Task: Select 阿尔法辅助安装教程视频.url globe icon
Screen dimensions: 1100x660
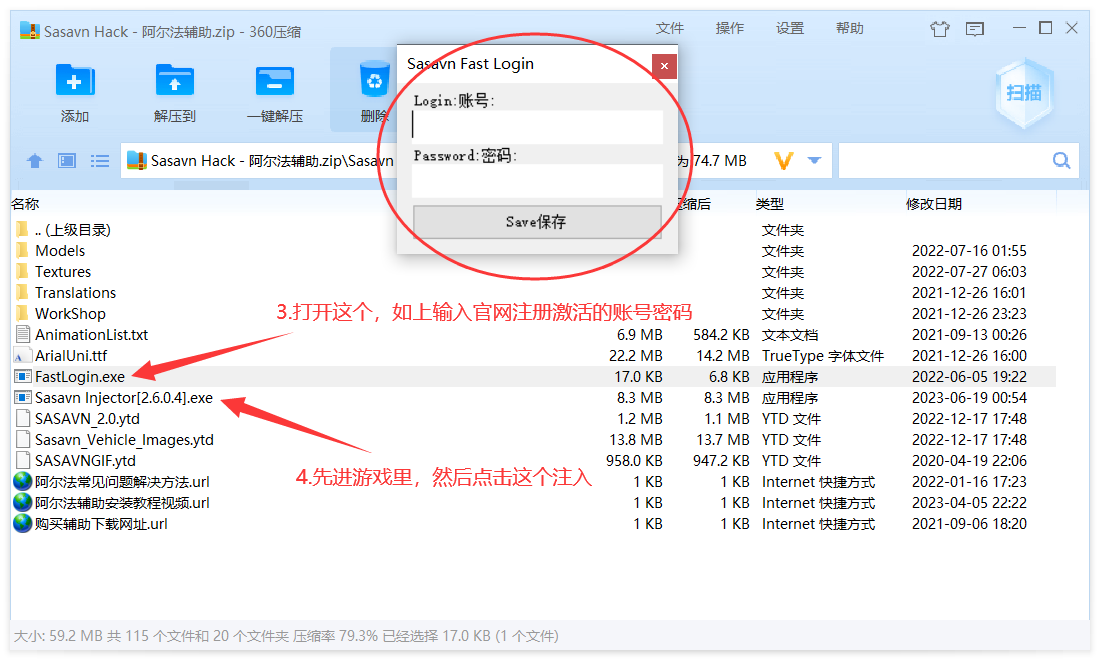Action: coord(22,503)
